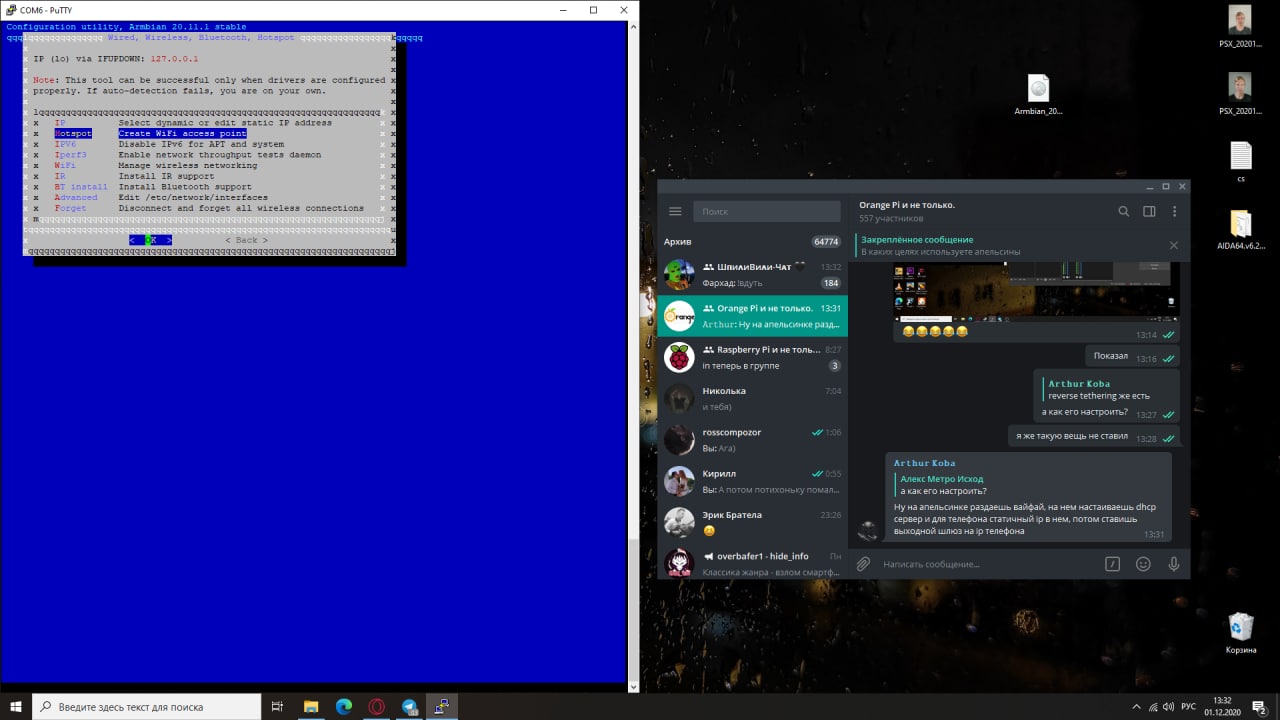The image size is (1280, 720).
Task: Click the PuTTY title bar icon
Action: click(11, 10)
